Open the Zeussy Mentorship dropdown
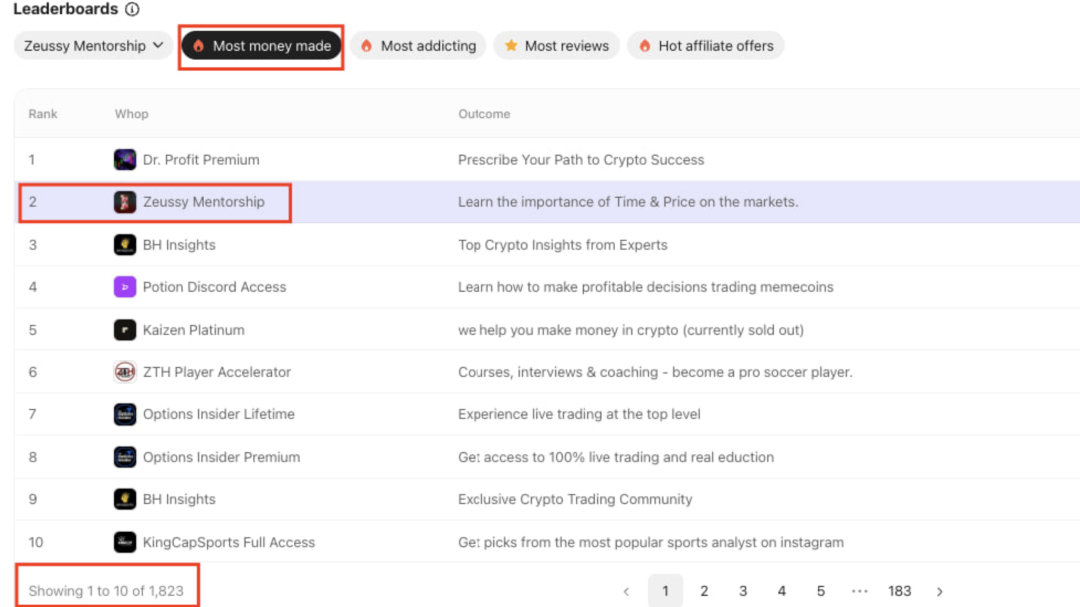The height and width of the screenshot is (607, 1080). pyautogui.click(x=94, y=46)
